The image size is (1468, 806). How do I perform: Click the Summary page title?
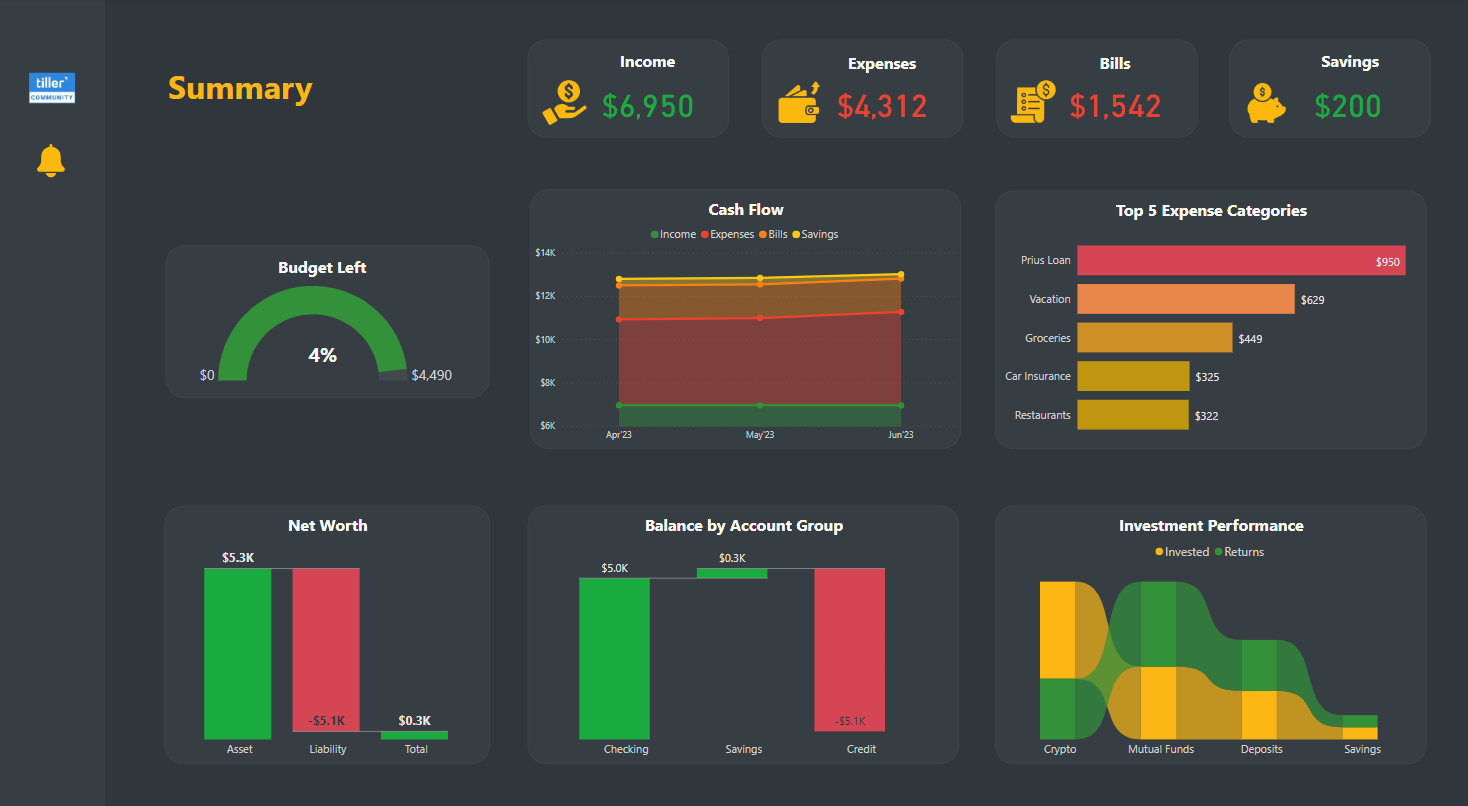(240, 88)
